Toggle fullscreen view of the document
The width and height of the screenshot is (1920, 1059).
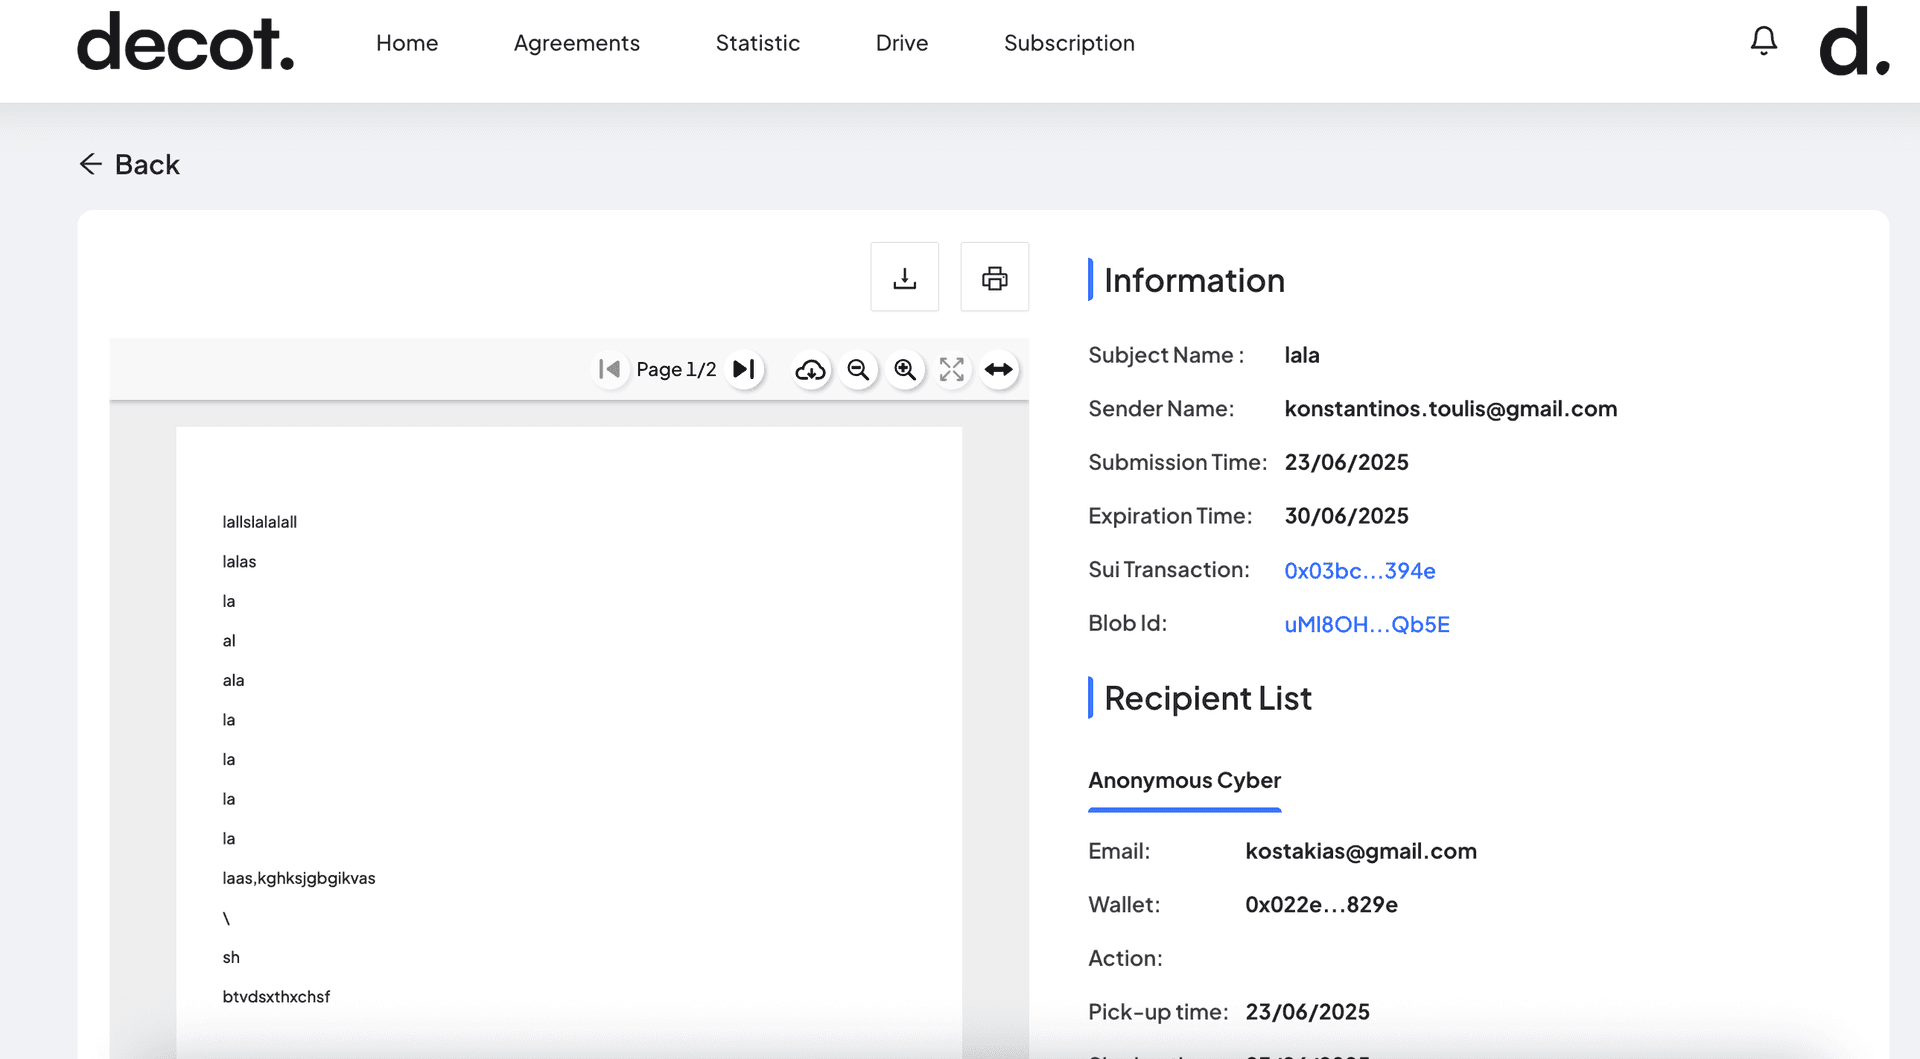952,370
